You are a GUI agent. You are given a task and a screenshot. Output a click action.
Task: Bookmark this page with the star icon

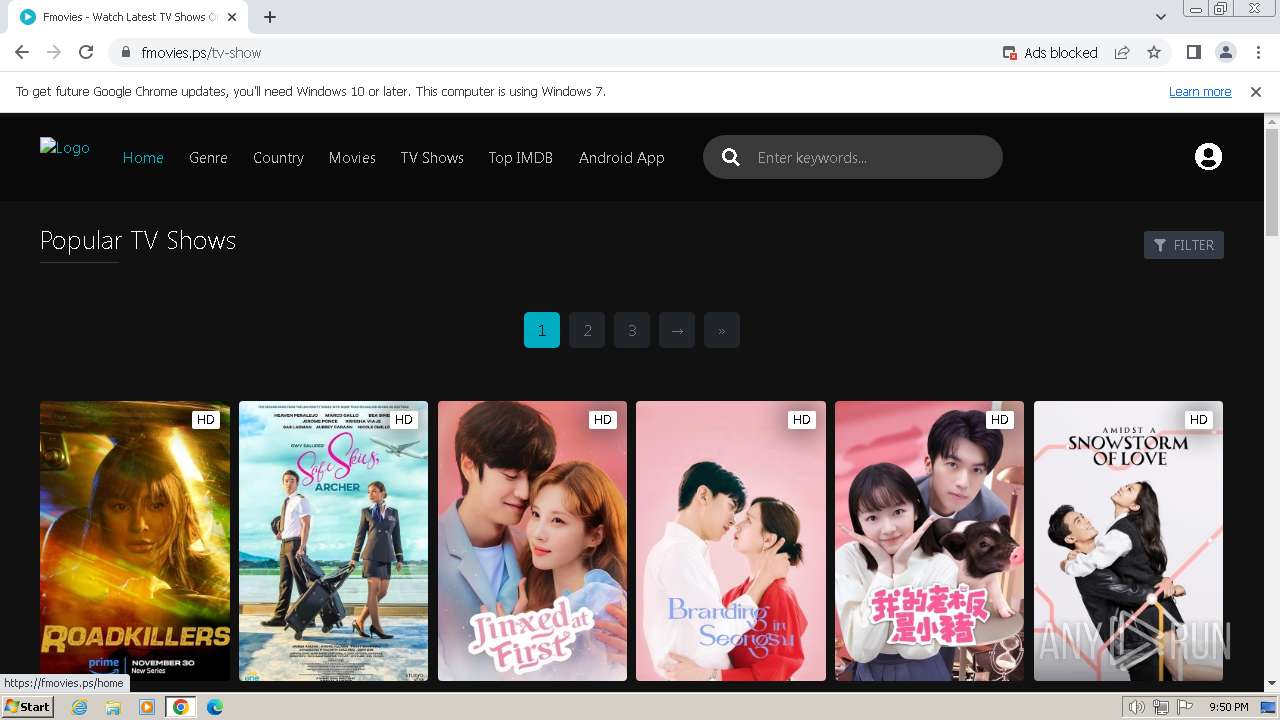click(1154, 53)
